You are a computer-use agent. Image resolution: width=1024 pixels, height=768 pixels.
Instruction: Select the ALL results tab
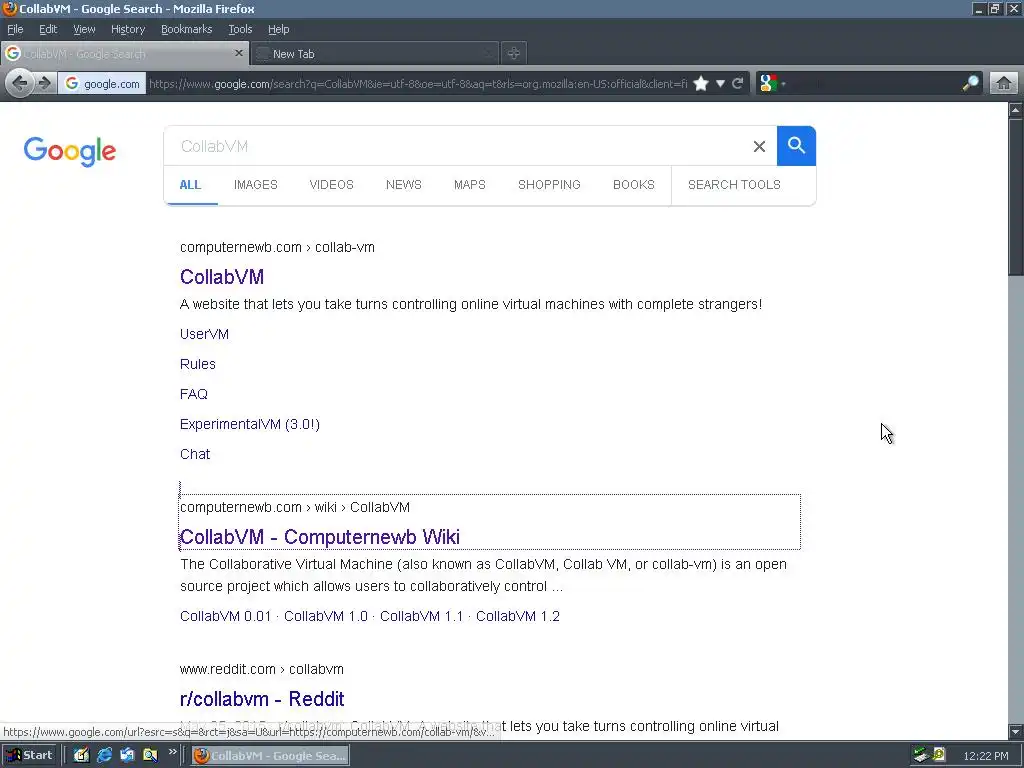point(190,185)
